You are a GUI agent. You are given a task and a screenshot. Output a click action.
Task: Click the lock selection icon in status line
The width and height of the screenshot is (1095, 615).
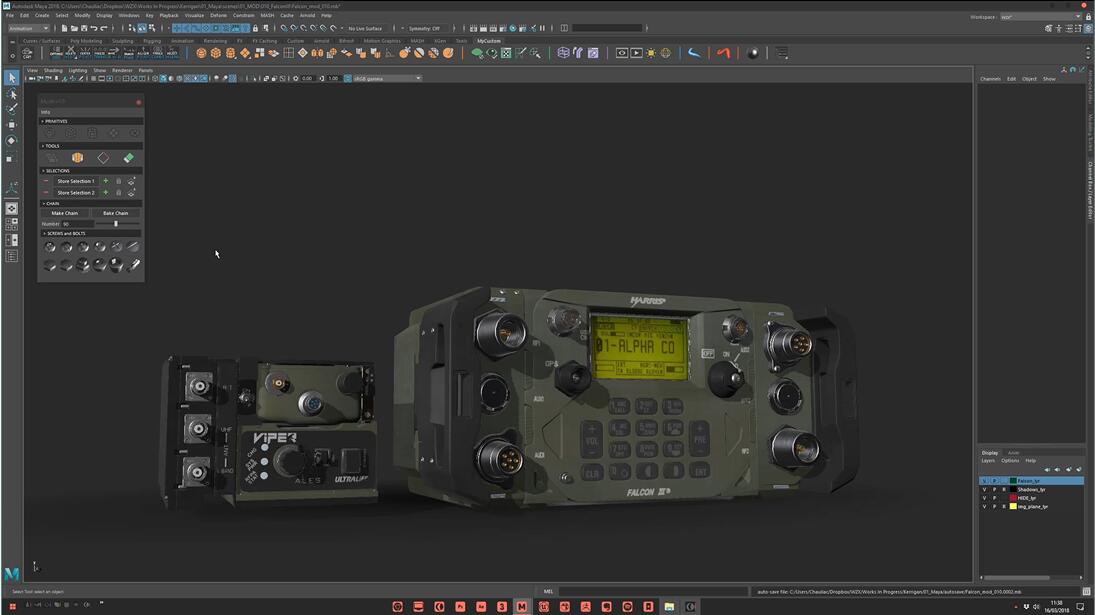point(255,28)
